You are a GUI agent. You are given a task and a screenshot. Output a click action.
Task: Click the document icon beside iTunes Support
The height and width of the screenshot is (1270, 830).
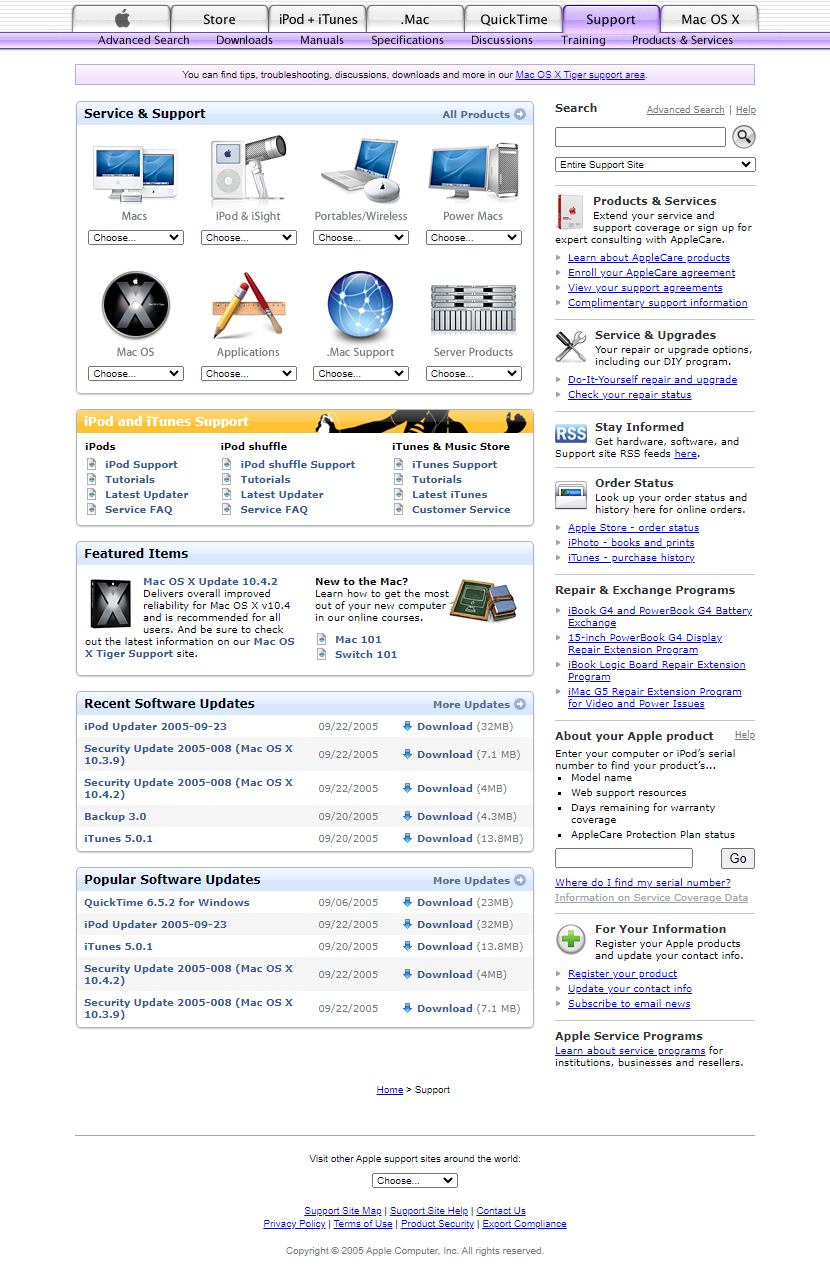pos(399,465)
